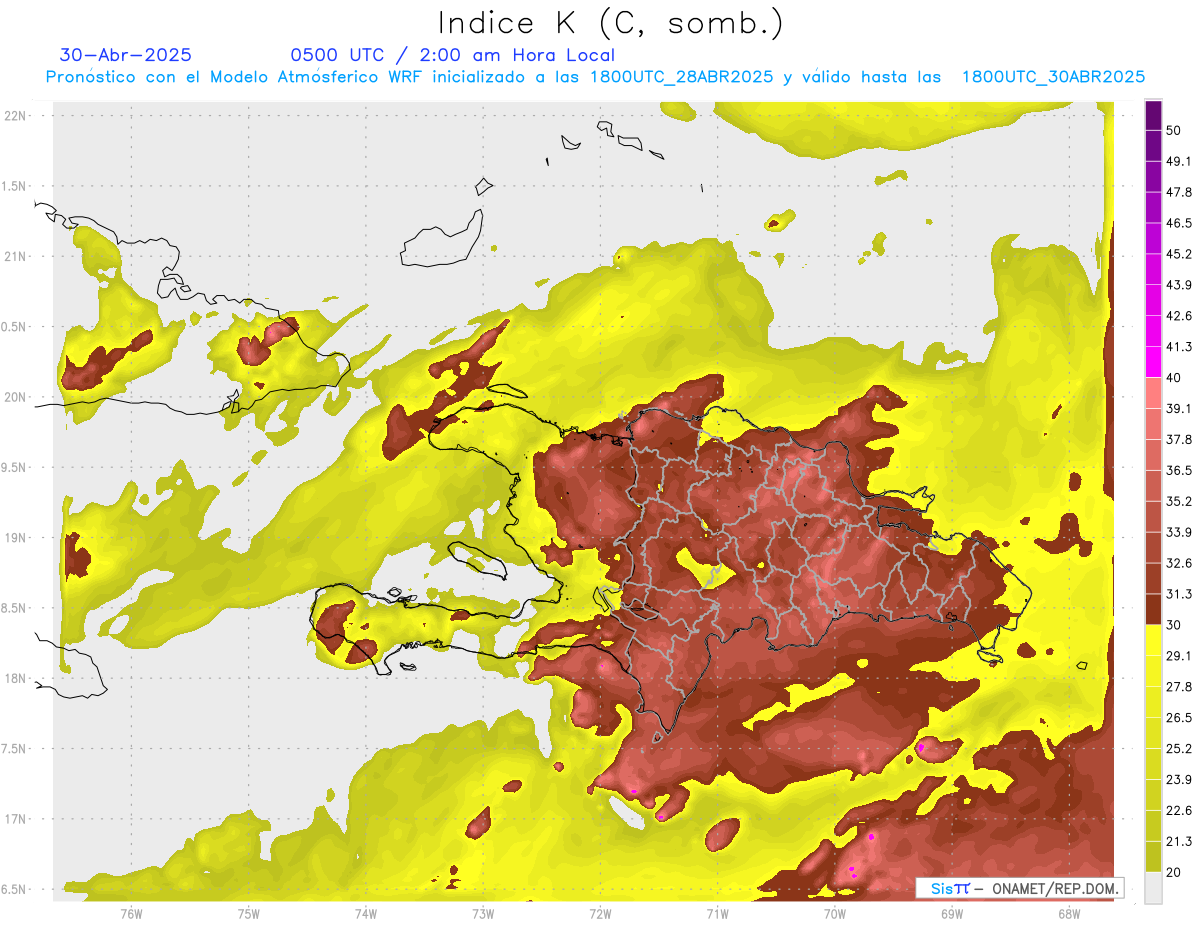The width and height of the screenshot is (1200, 927).
Task: Click legend value '29.1'
Action: (x=1179, y=656)
